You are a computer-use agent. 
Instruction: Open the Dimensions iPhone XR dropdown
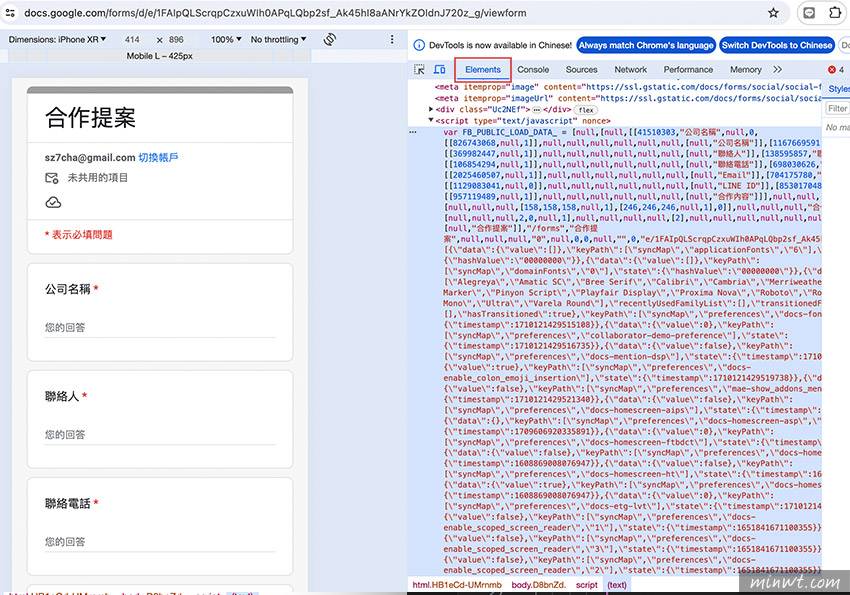coord(57,40)
